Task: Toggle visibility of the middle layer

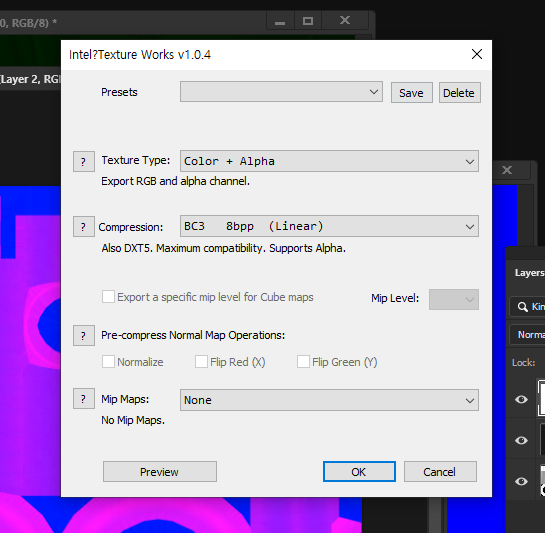Action: (521, 440)
